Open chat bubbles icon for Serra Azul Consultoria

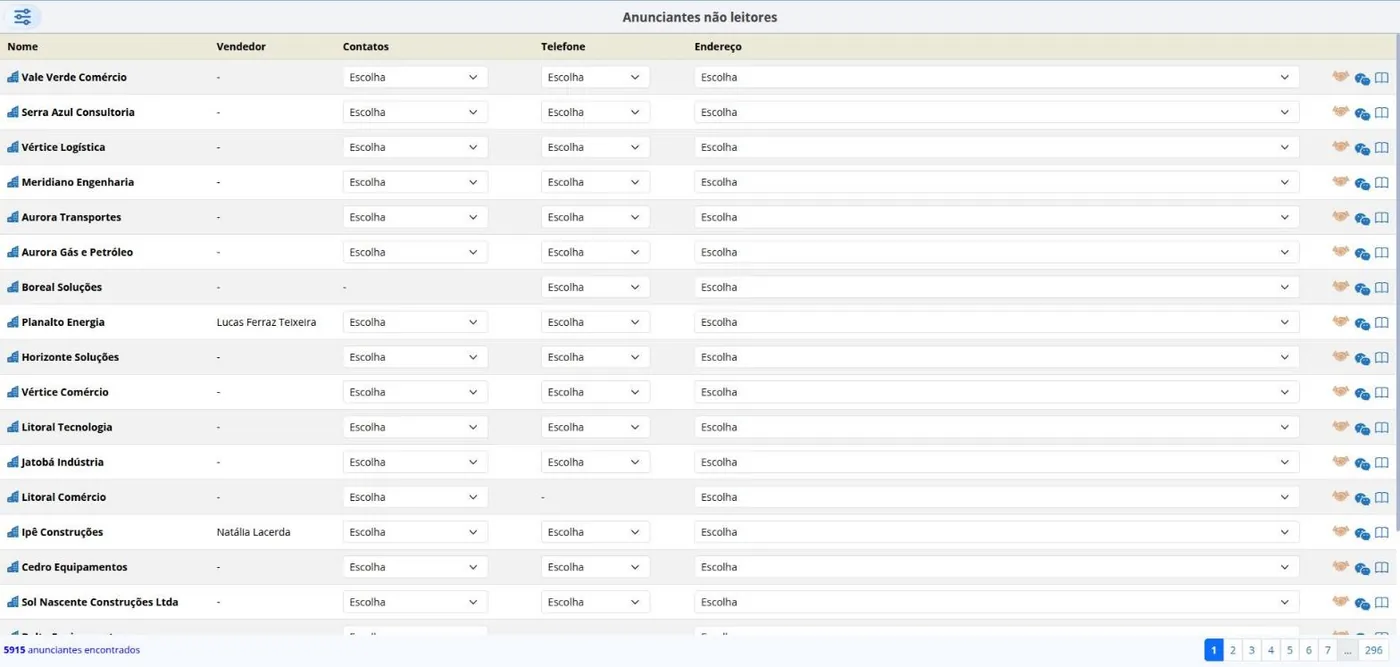click(1362, 113)
